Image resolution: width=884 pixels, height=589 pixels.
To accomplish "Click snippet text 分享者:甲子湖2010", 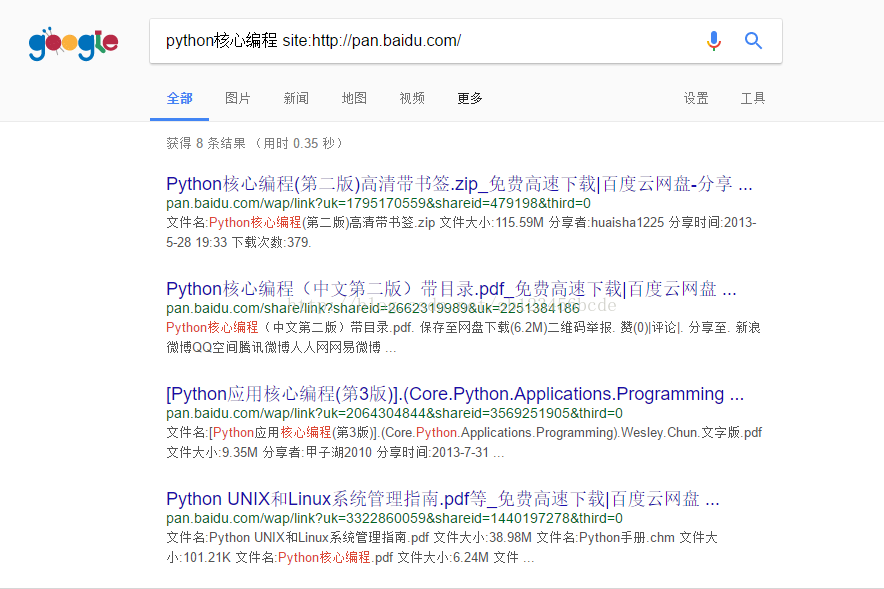I will (317, 452).
